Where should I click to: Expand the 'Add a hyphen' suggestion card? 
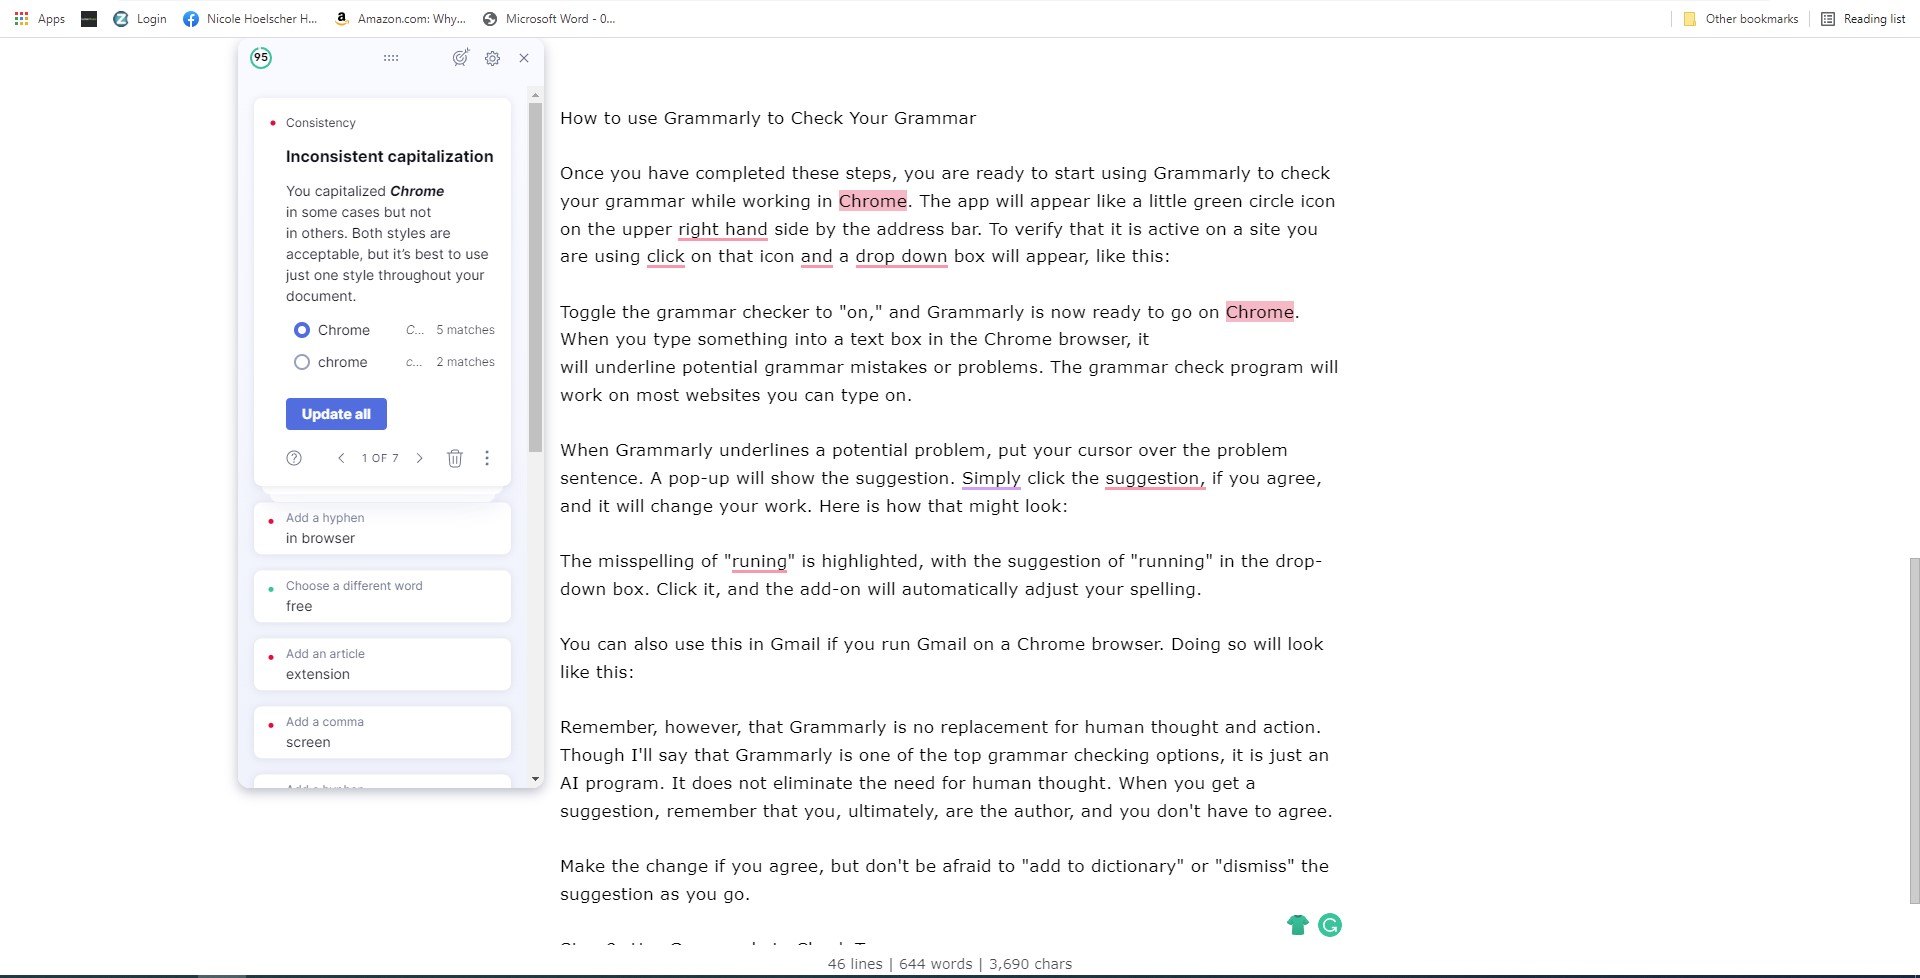pyautogui.click(x=382, y=528)
